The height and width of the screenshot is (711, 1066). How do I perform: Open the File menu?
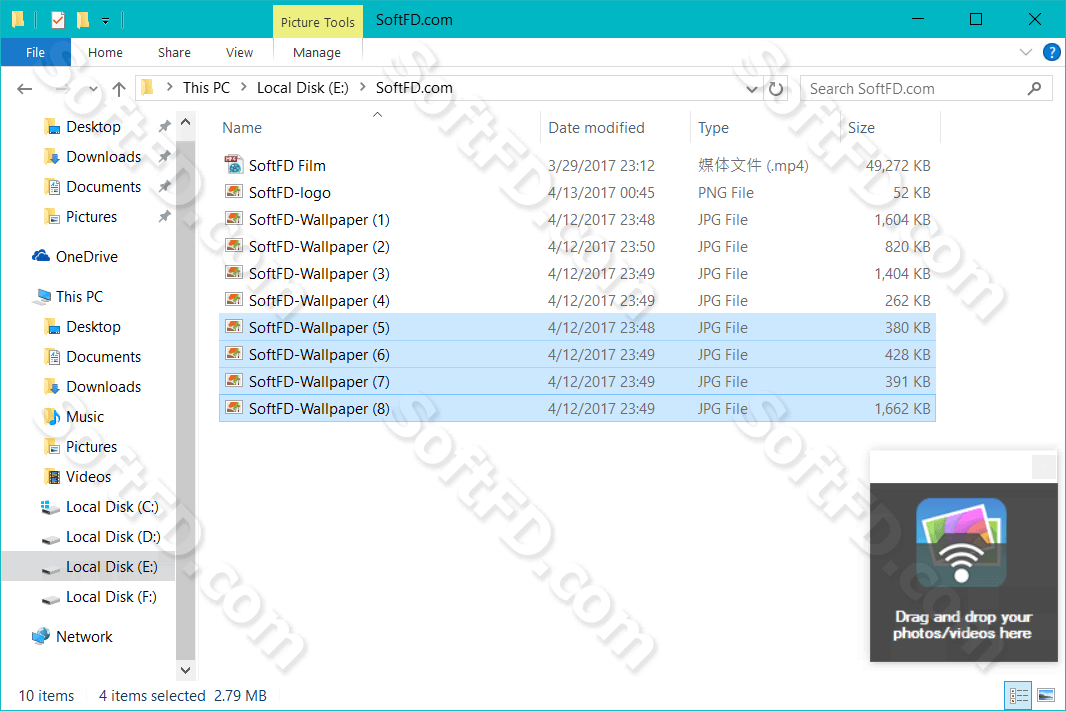pos(35,52)
